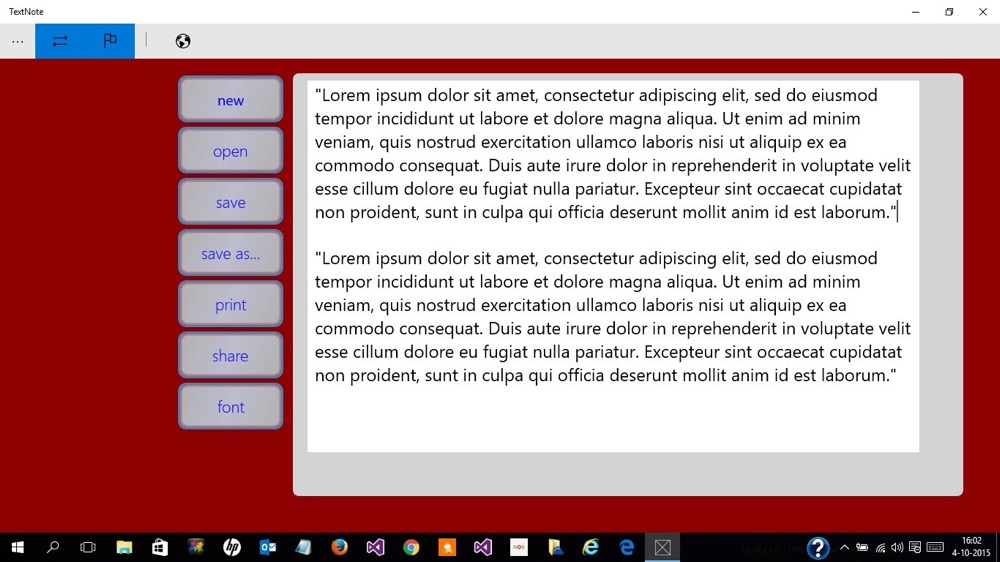Show hidden system tray icons
This screenshot has height=562, width=1000.
click(x=844, y=547)
